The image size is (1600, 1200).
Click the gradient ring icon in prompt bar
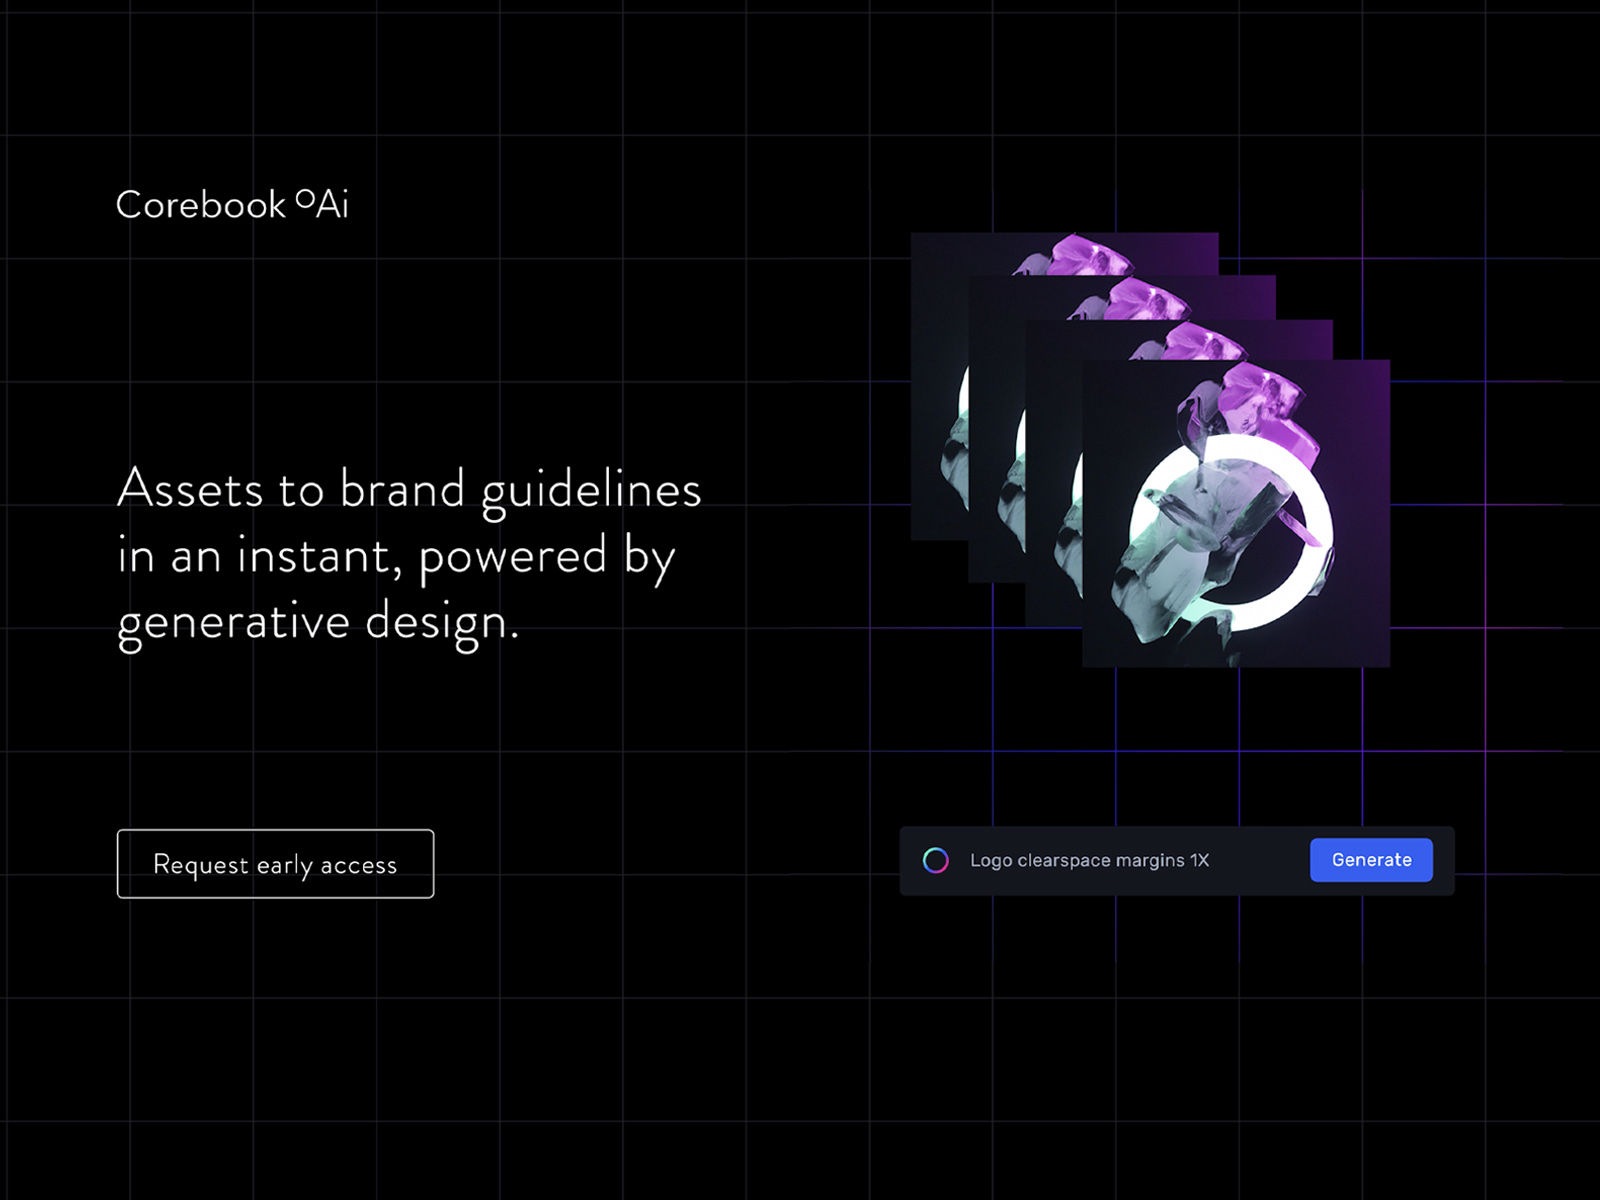pyautogui.click(x=935, y=860)
